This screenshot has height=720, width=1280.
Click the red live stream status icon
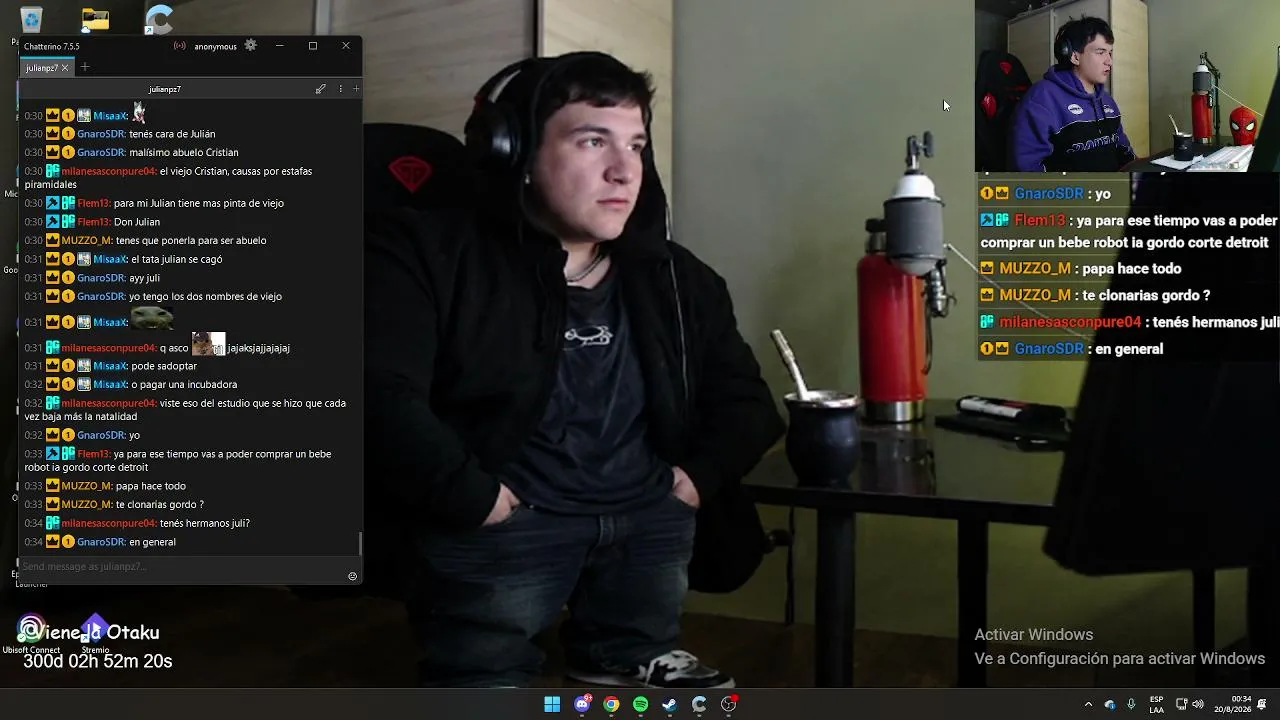click(x=180, y=46)
